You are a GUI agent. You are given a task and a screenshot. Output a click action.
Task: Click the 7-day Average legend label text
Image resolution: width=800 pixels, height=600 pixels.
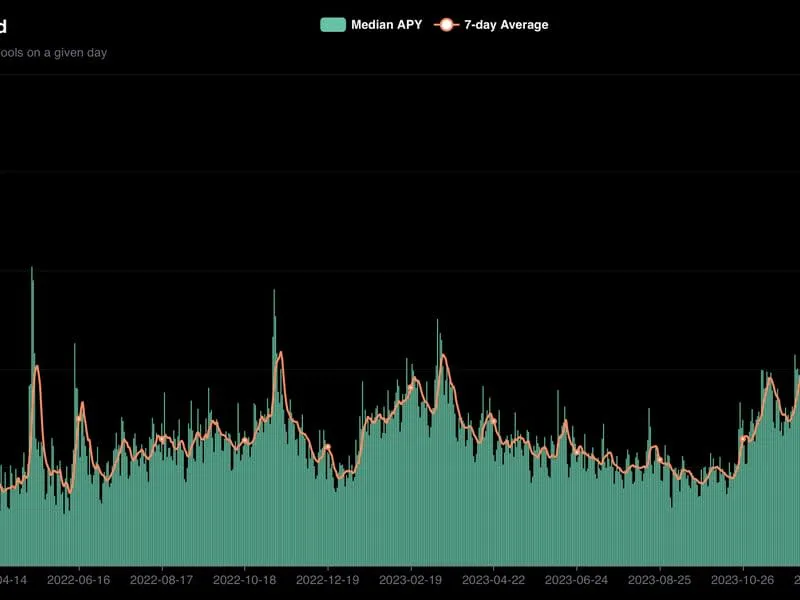click(504, 24)
